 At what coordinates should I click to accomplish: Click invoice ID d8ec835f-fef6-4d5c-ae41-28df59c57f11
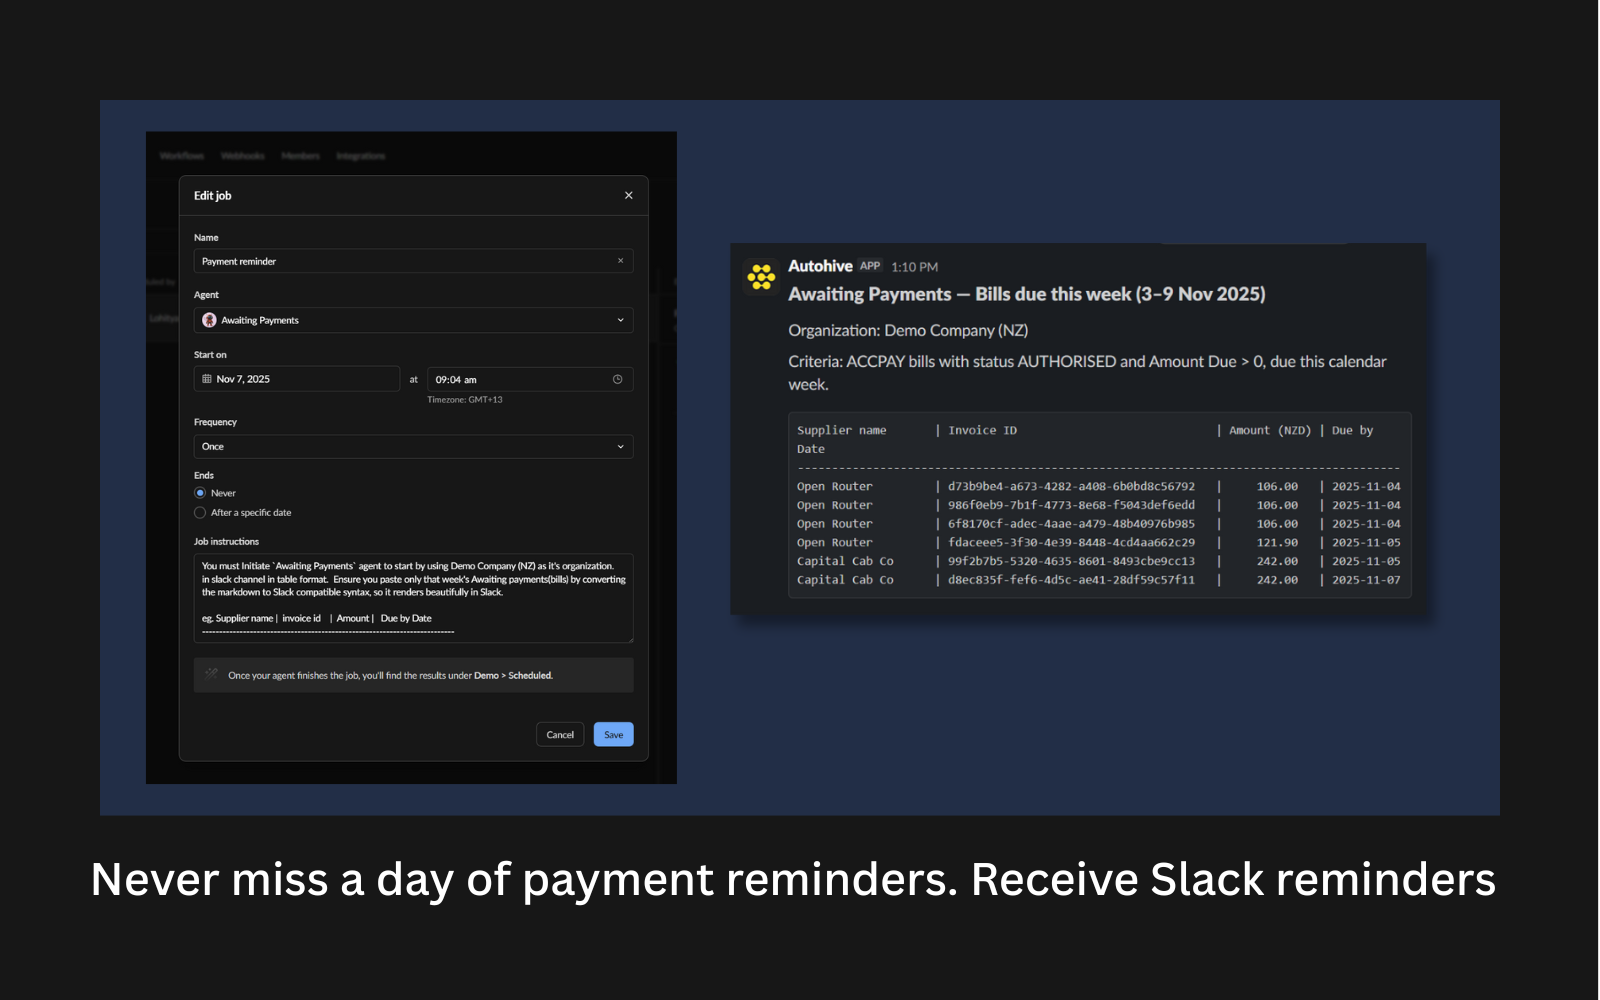coord(1071,580)
